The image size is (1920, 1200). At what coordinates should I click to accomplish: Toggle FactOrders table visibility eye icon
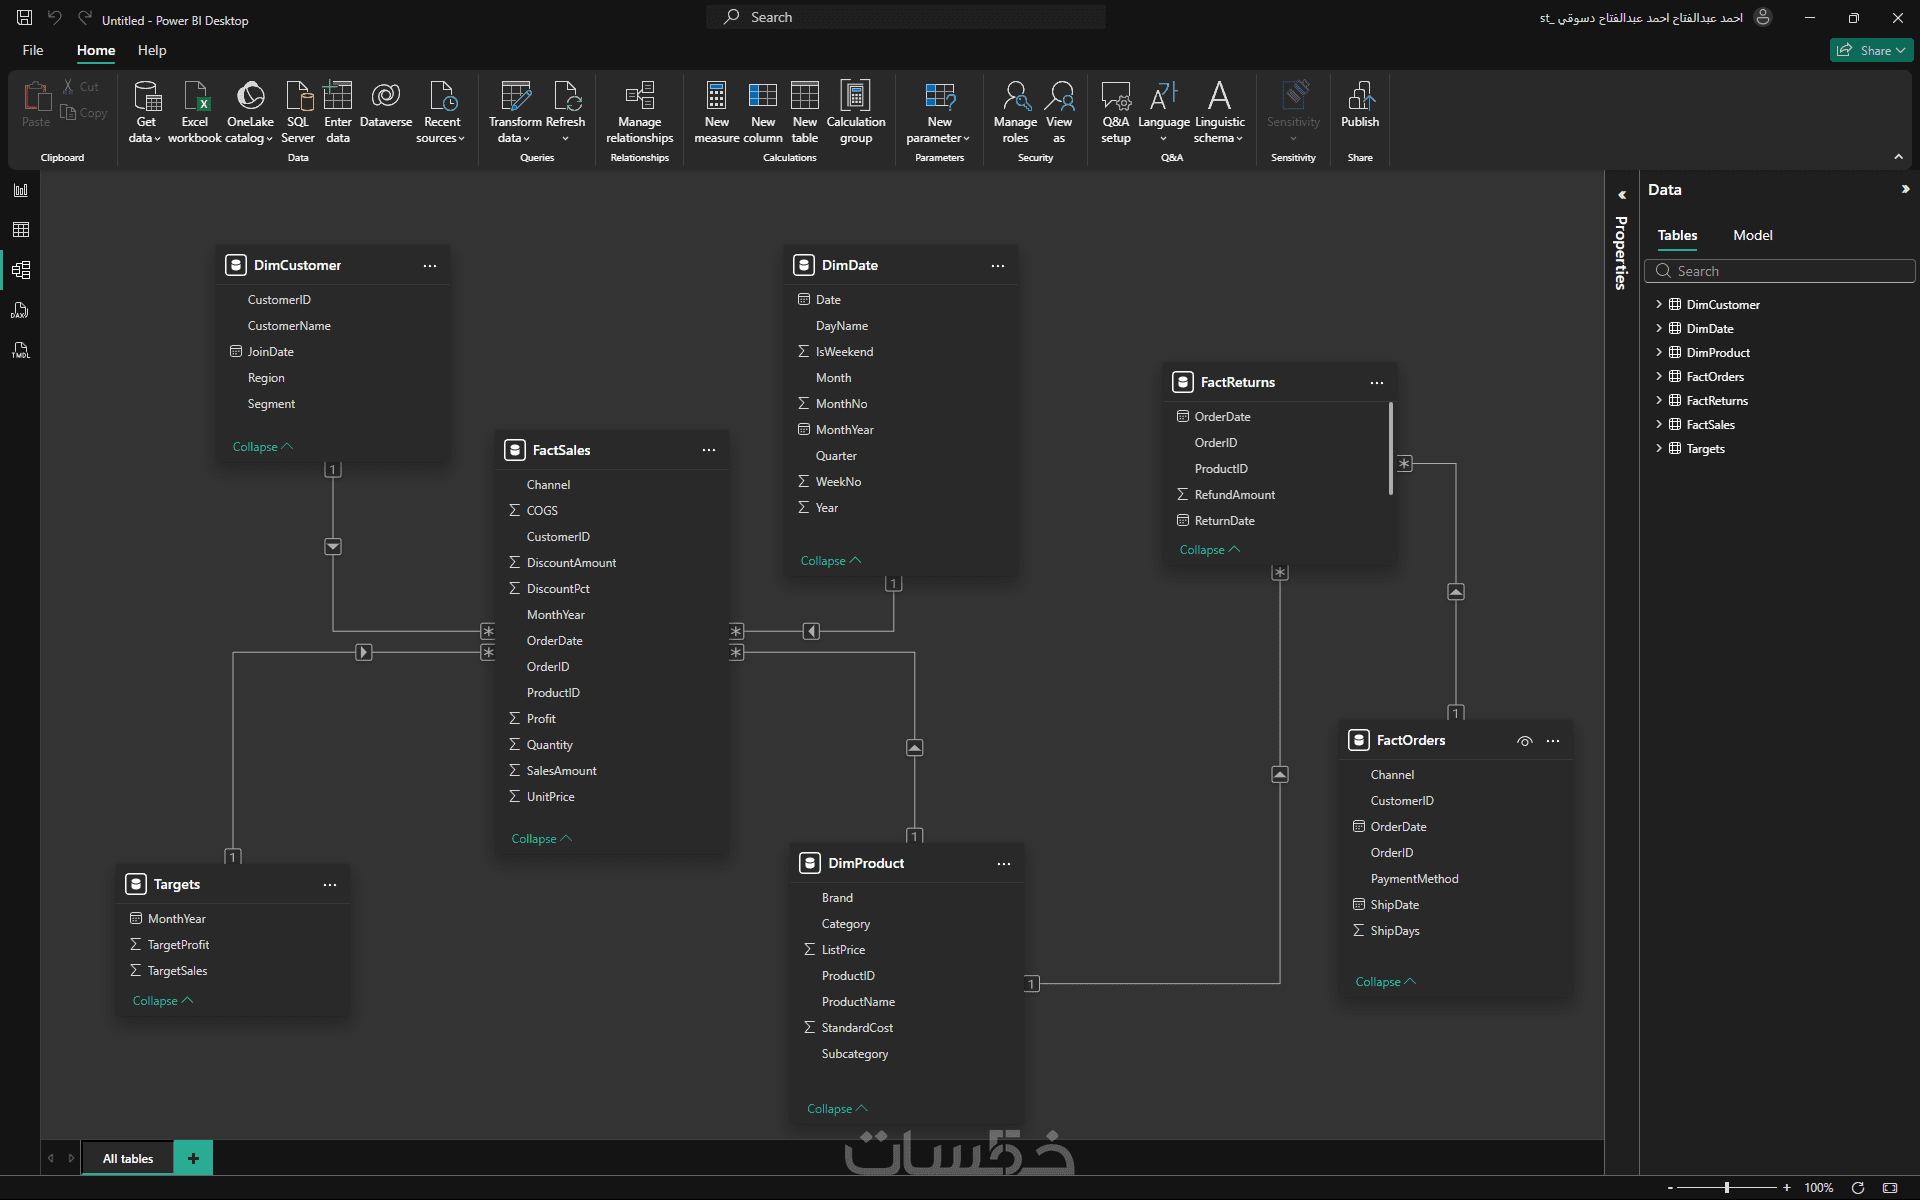[x=1524, y=741]
